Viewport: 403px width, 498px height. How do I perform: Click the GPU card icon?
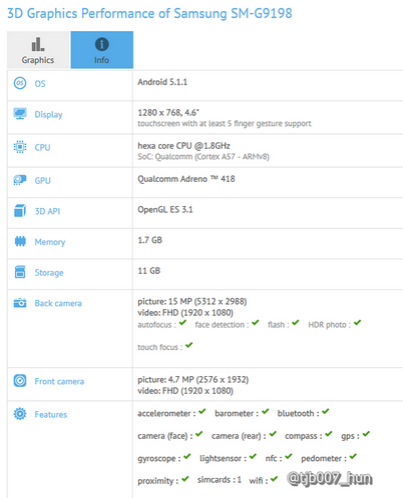tap(20, 180)
